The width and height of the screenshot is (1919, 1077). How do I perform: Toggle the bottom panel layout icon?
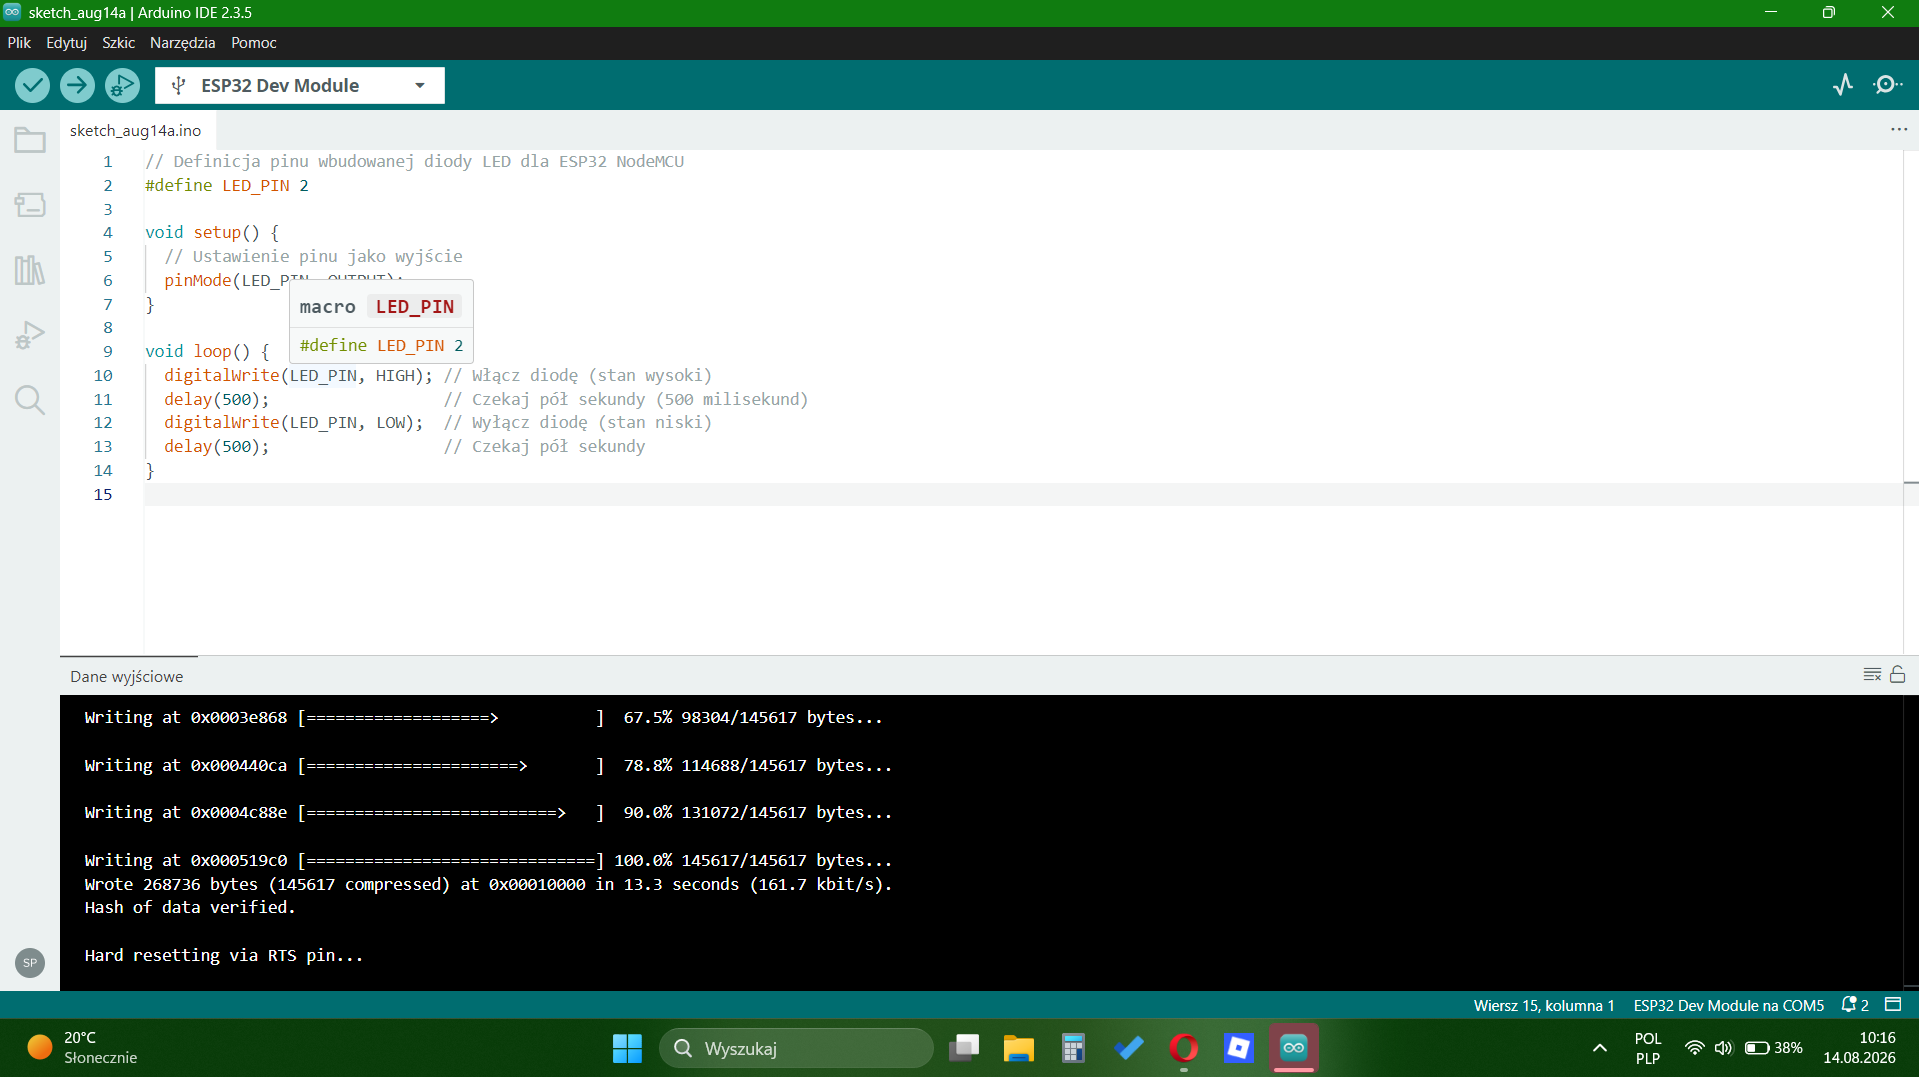click(1893, 1004)
